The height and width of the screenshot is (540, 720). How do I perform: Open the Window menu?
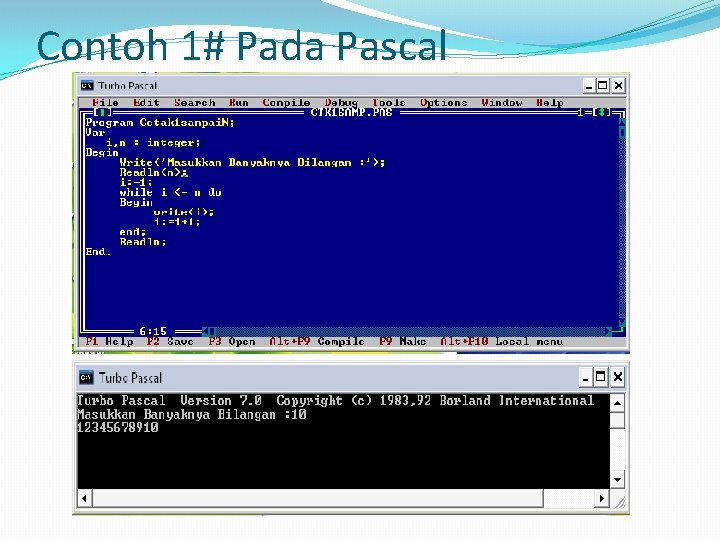click(x=501, y=102)
